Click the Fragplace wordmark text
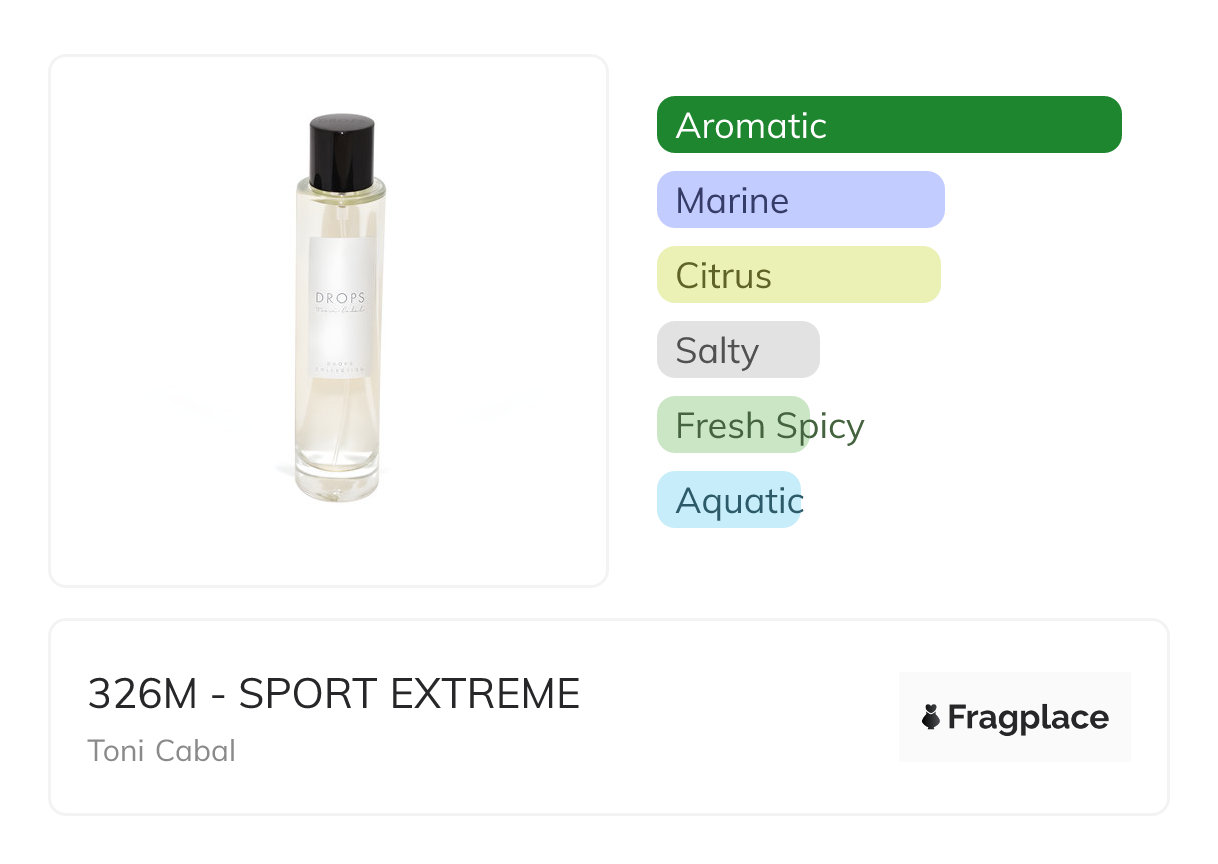 1027,717
